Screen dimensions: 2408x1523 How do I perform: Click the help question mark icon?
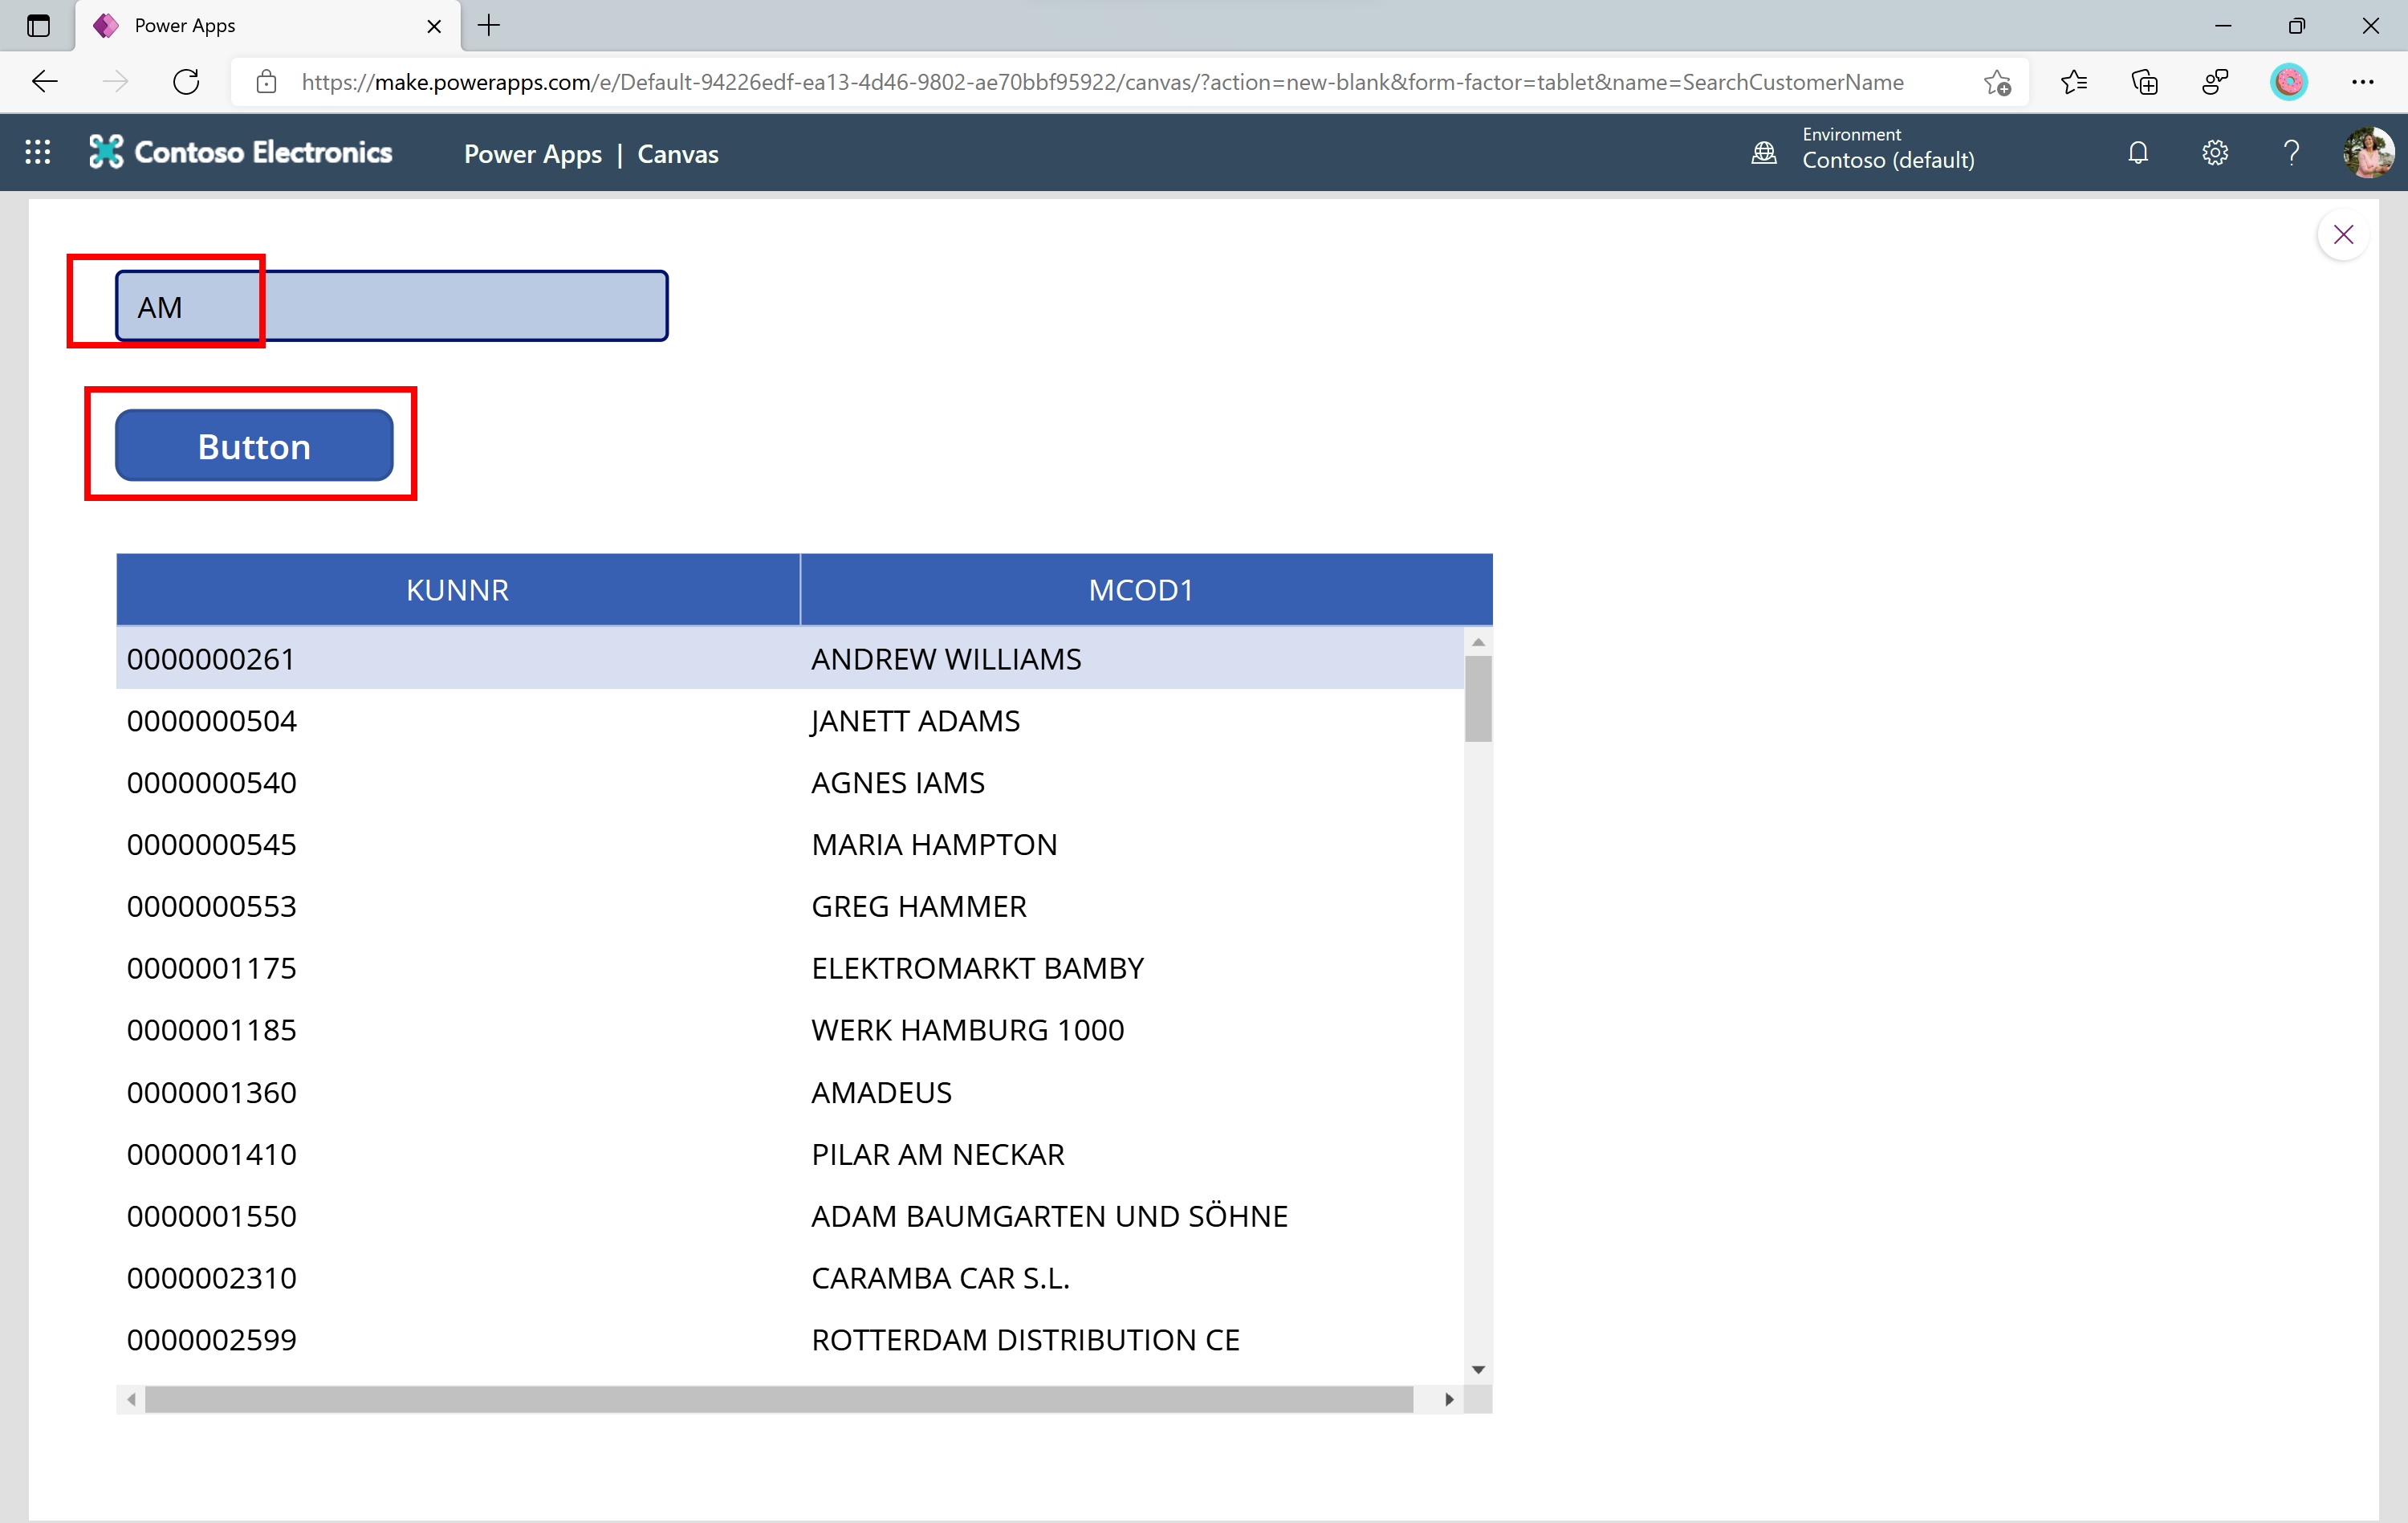(x=2291, y=153)
